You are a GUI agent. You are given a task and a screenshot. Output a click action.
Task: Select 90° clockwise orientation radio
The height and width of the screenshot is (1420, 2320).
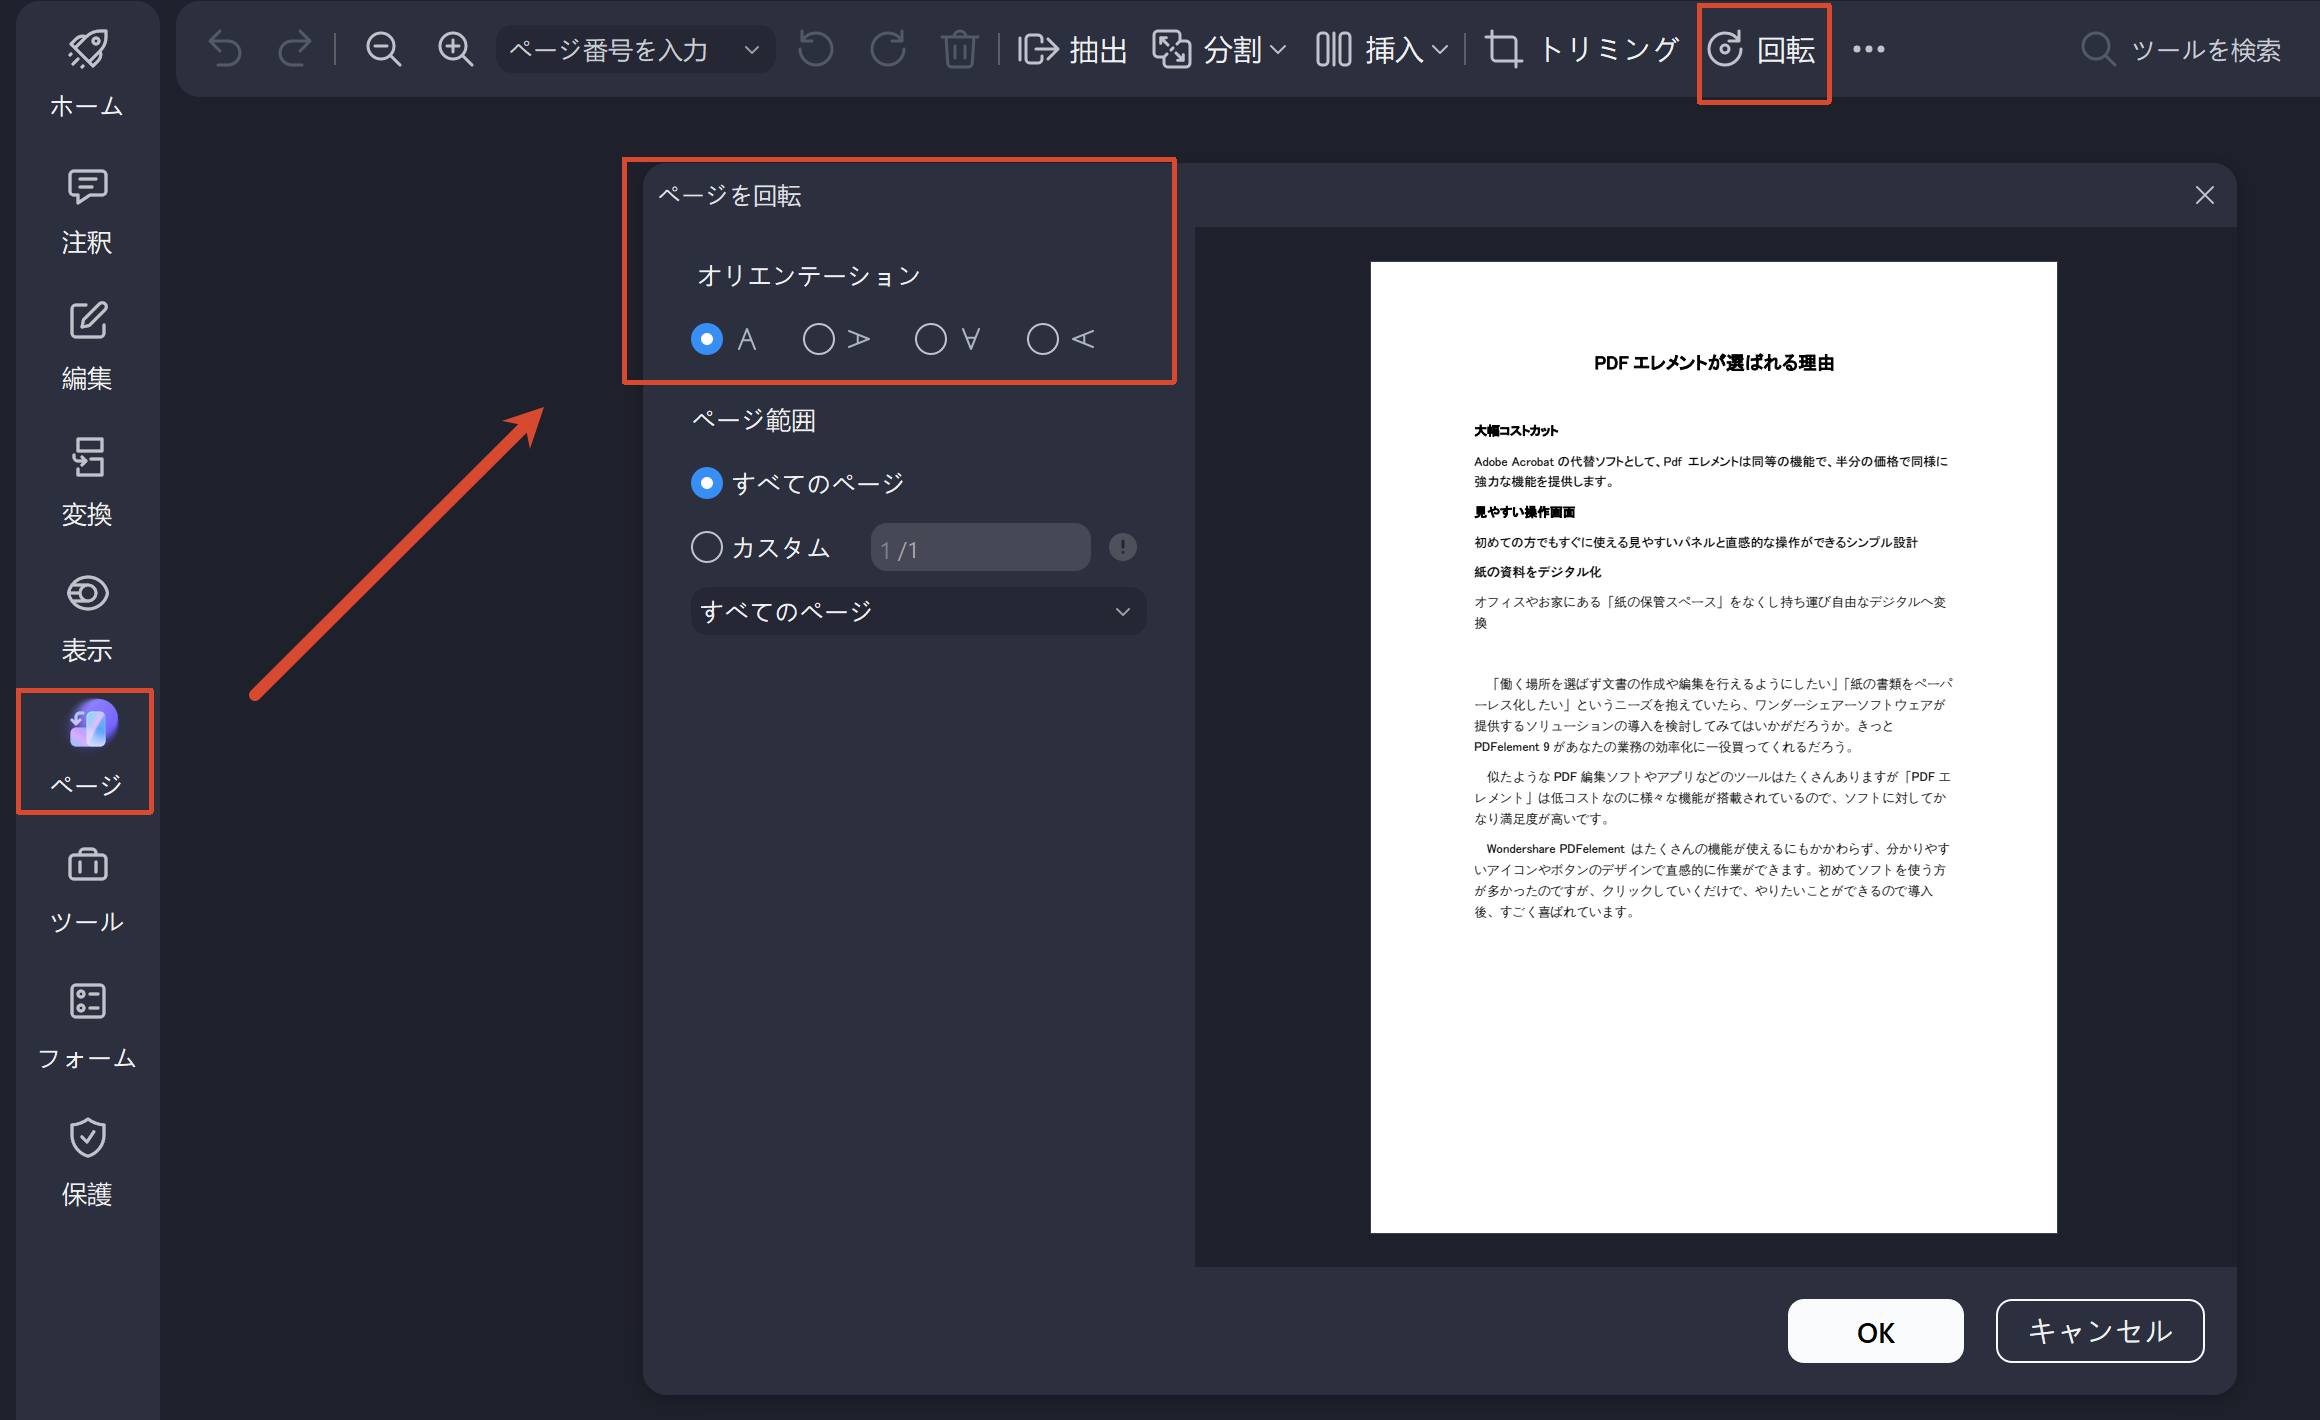(819, 339)
